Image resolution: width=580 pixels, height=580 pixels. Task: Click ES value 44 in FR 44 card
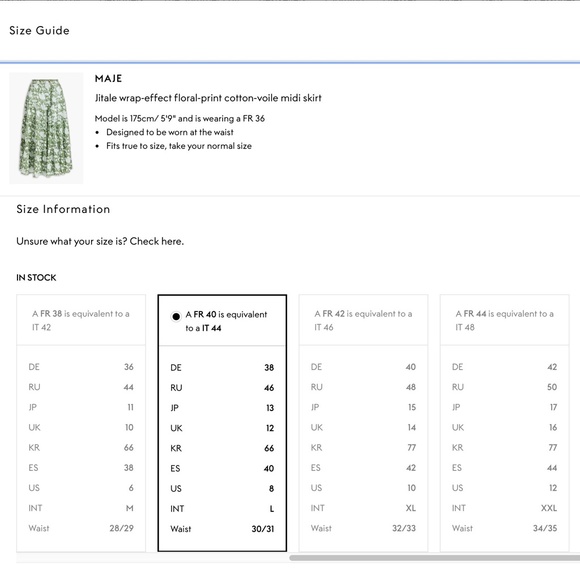click(552, 468)
